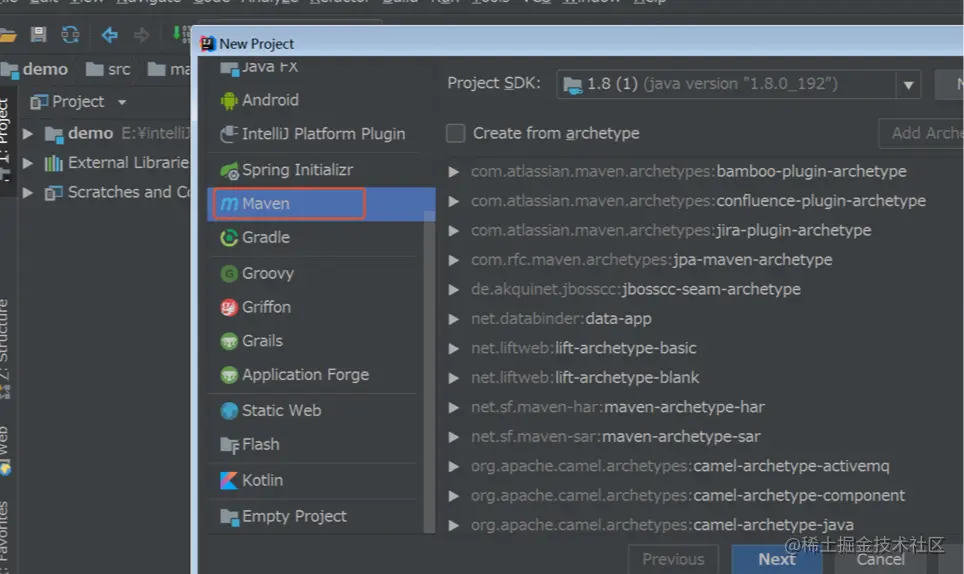This screenshot has width=964, height=574.
Task: Click the Previous button
Action: click(x=673, y=559)
